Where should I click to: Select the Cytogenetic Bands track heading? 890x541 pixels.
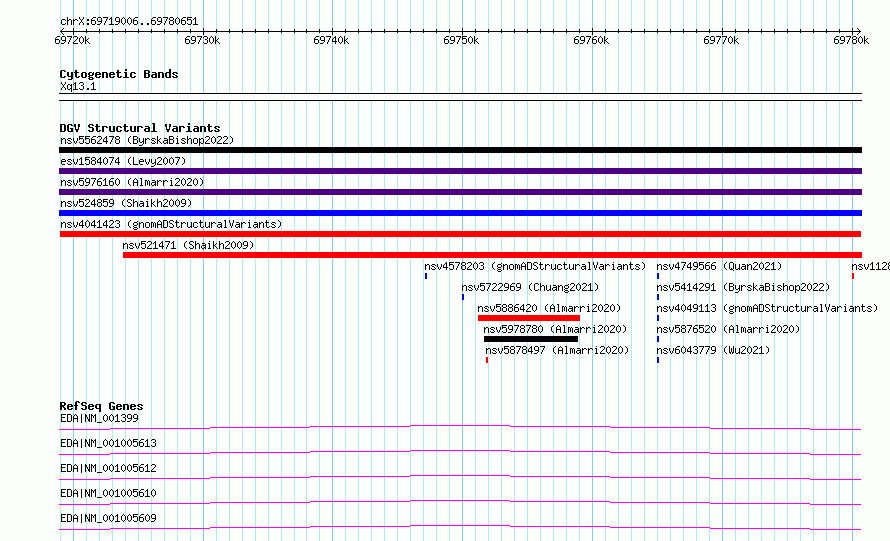click(119, 74)
